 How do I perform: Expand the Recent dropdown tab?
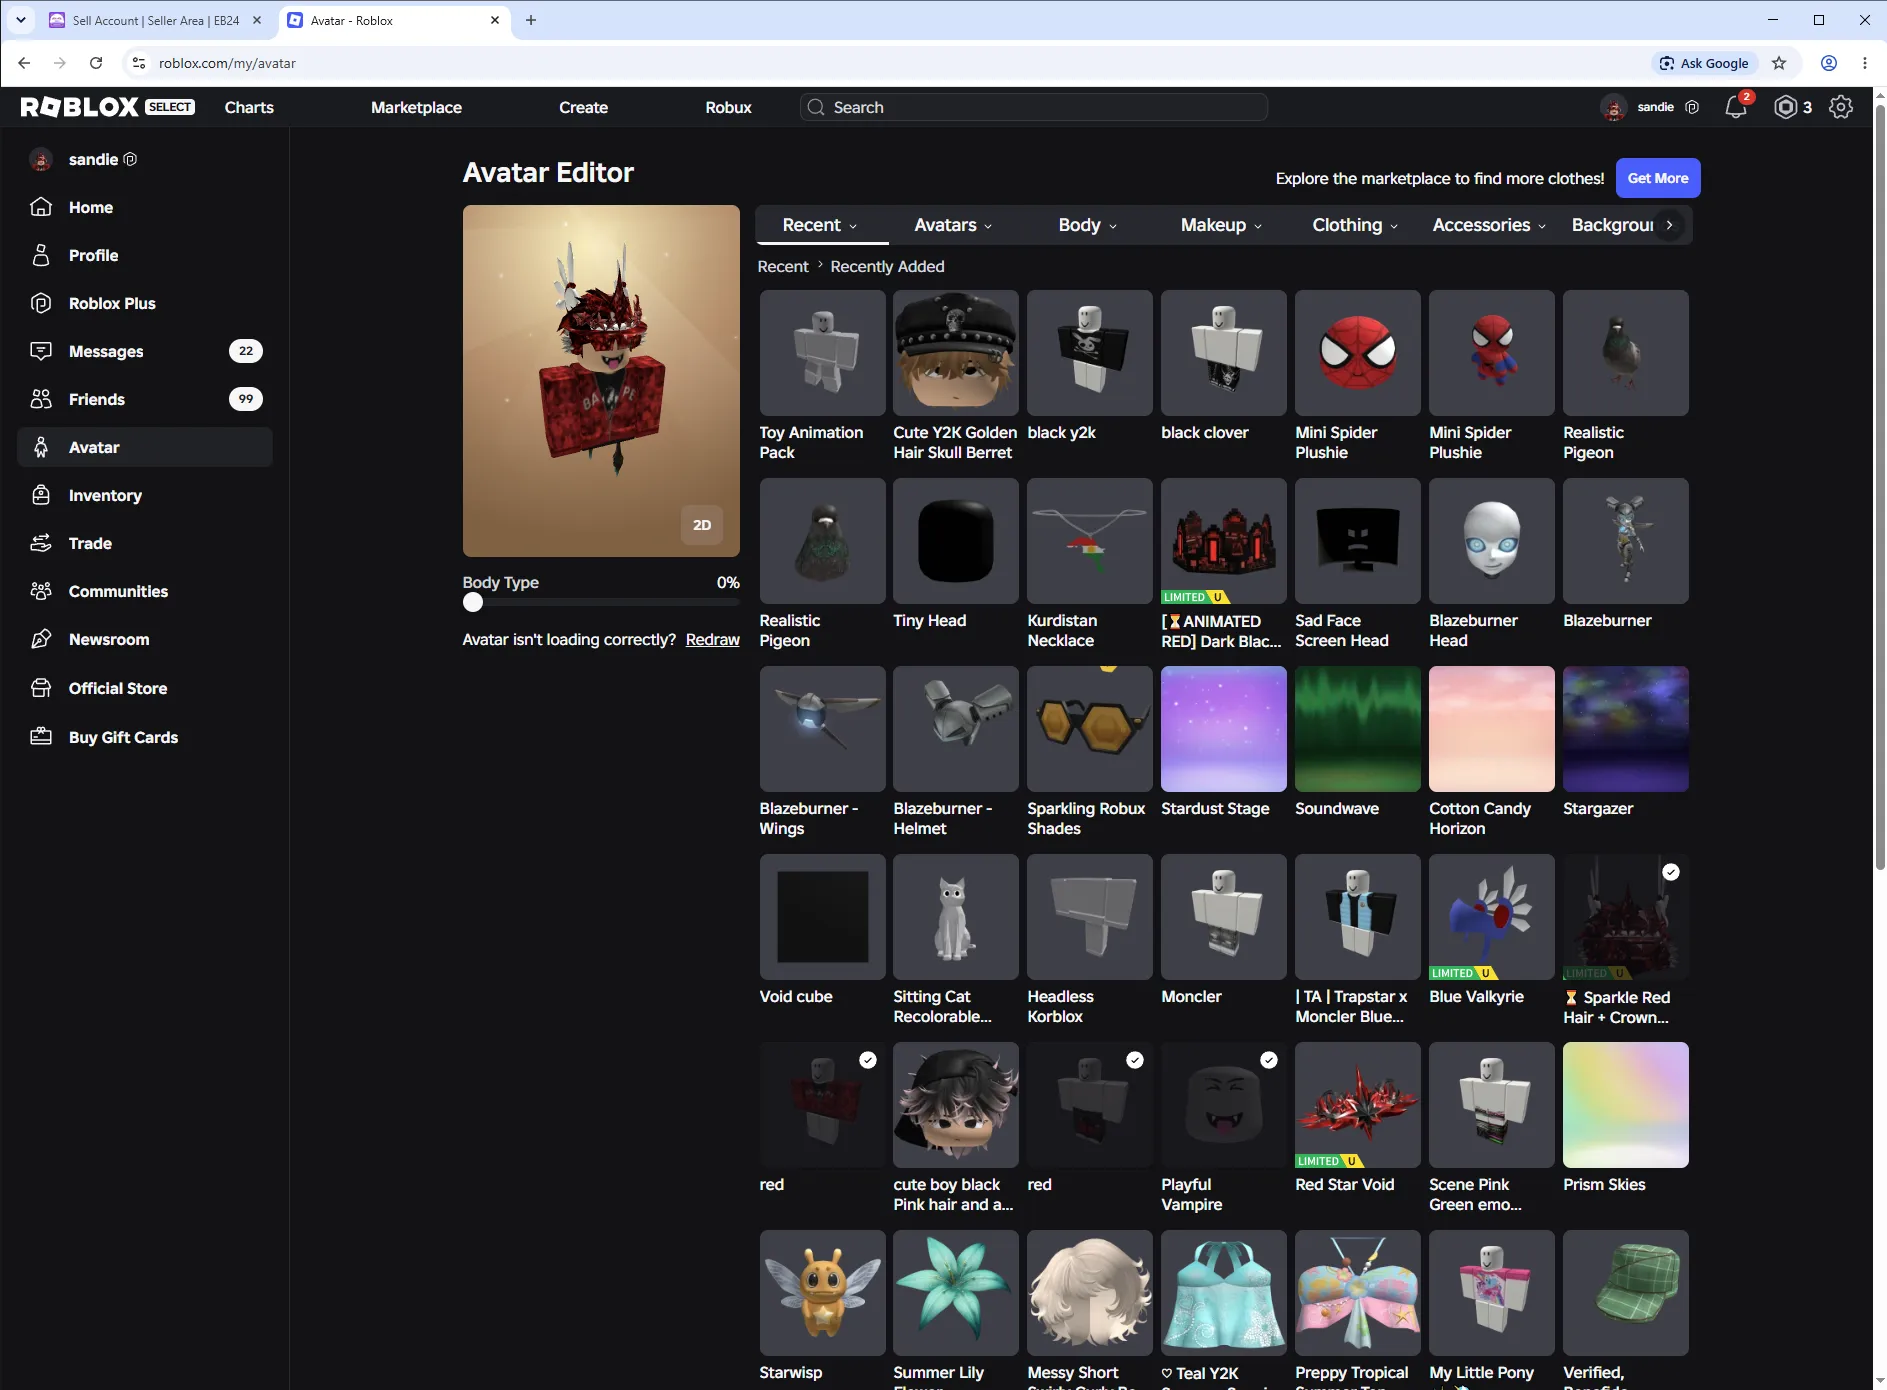pos(820,225)
